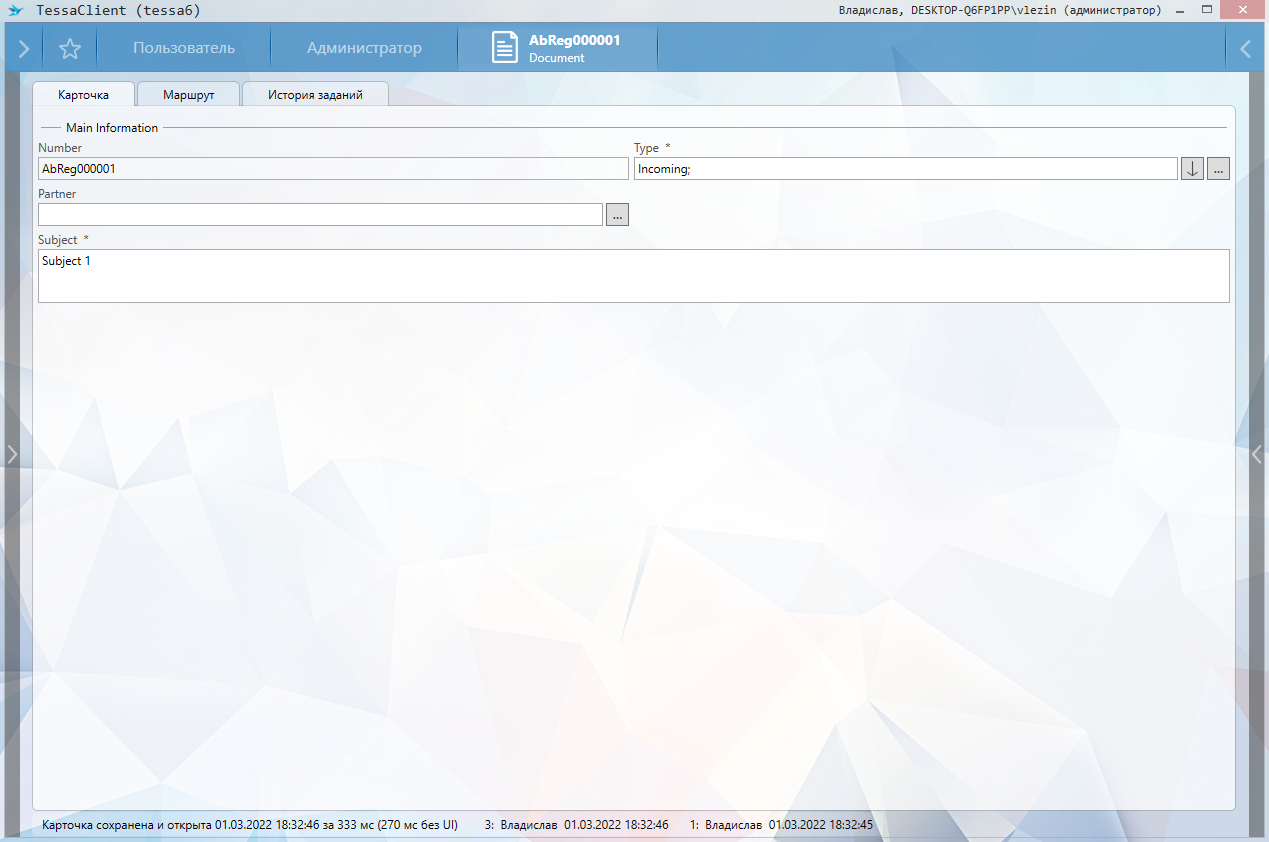Select the Карточка tab
The image size is (1269, 842).
[84, 95]
